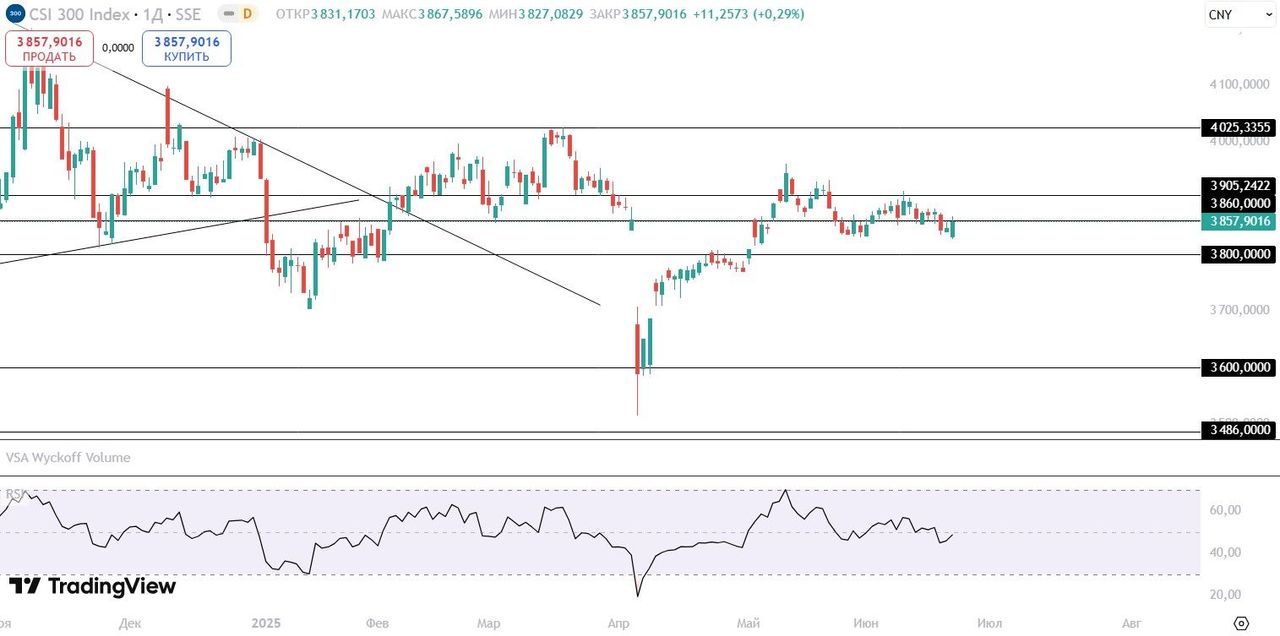
Task: Open chart settings gear at bottom right
Action: click(x=1241, y=623)
